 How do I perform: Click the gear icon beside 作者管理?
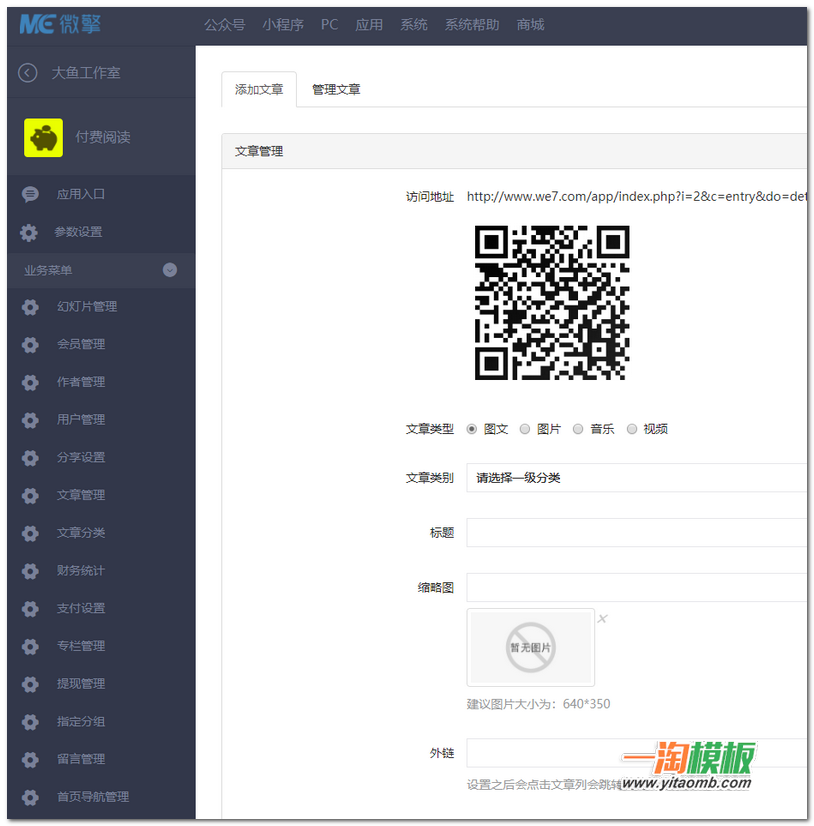30,382
